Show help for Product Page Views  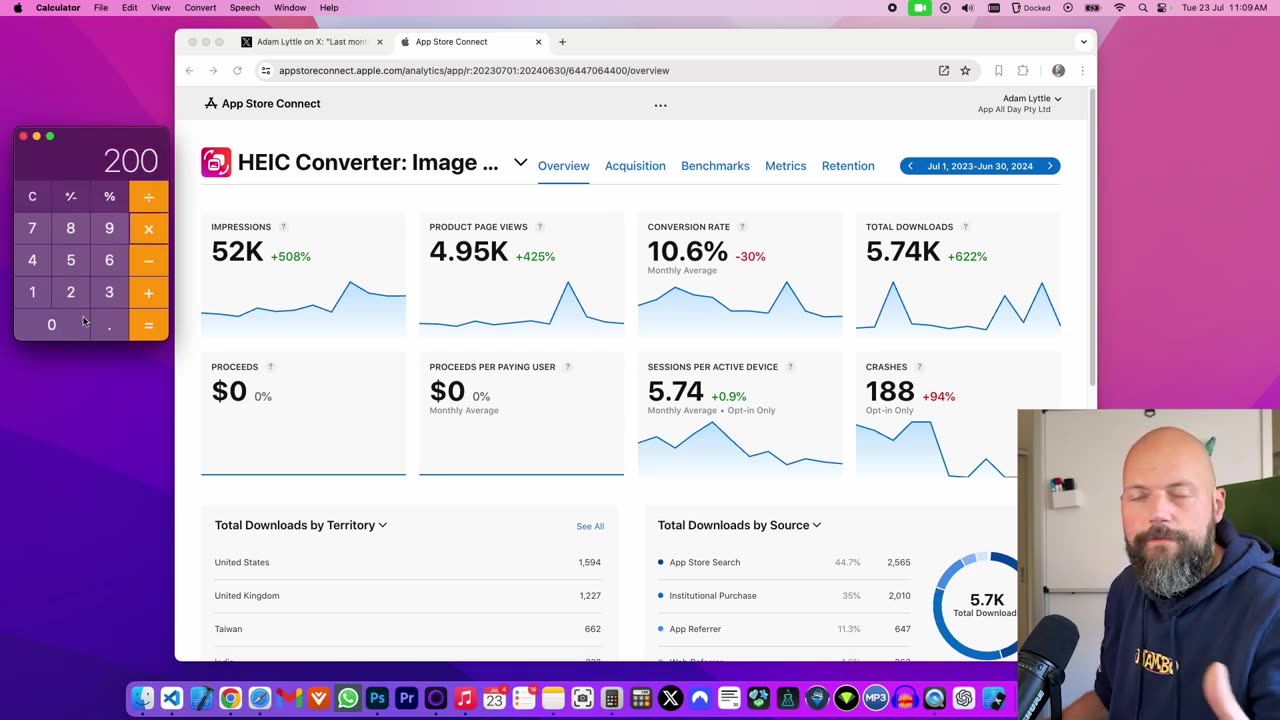540,227
